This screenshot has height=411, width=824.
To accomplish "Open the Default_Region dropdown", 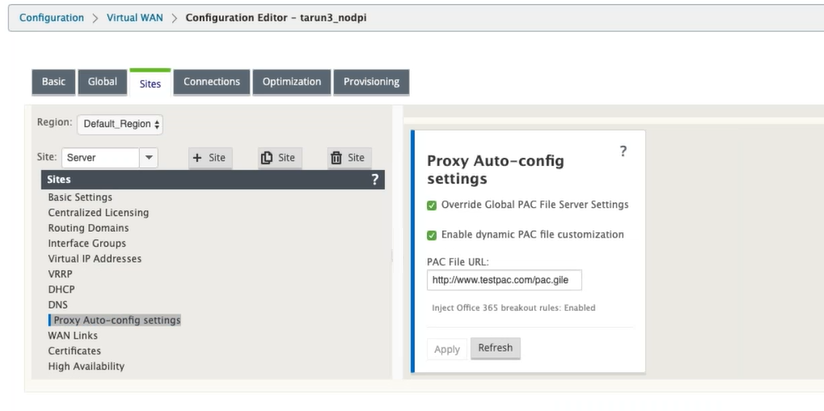I will (x=120, y=124).
